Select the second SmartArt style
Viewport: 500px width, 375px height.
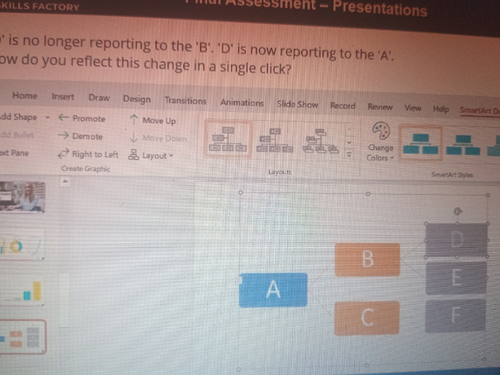point(463,145)
